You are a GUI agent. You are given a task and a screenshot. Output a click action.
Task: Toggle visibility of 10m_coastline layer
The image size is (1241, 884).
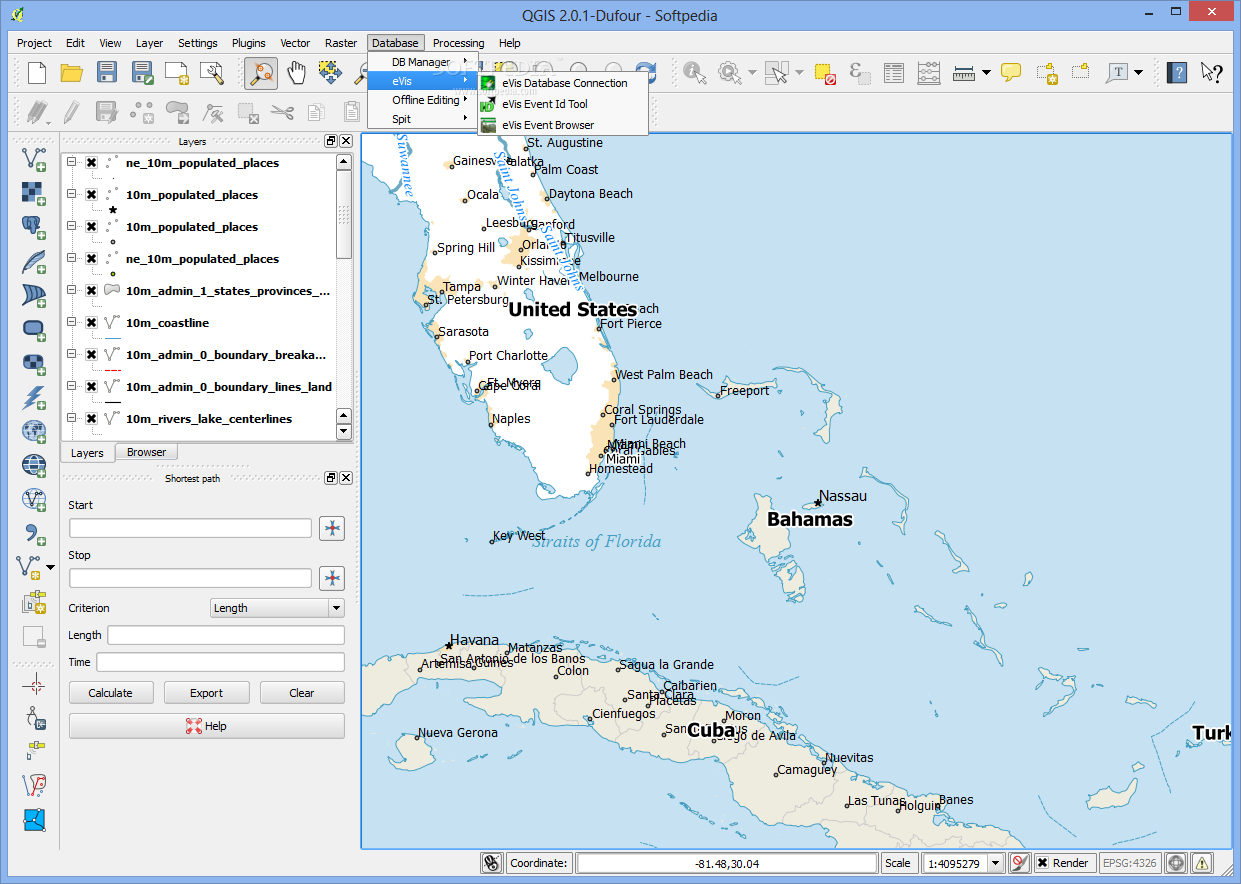pos(91,323)
